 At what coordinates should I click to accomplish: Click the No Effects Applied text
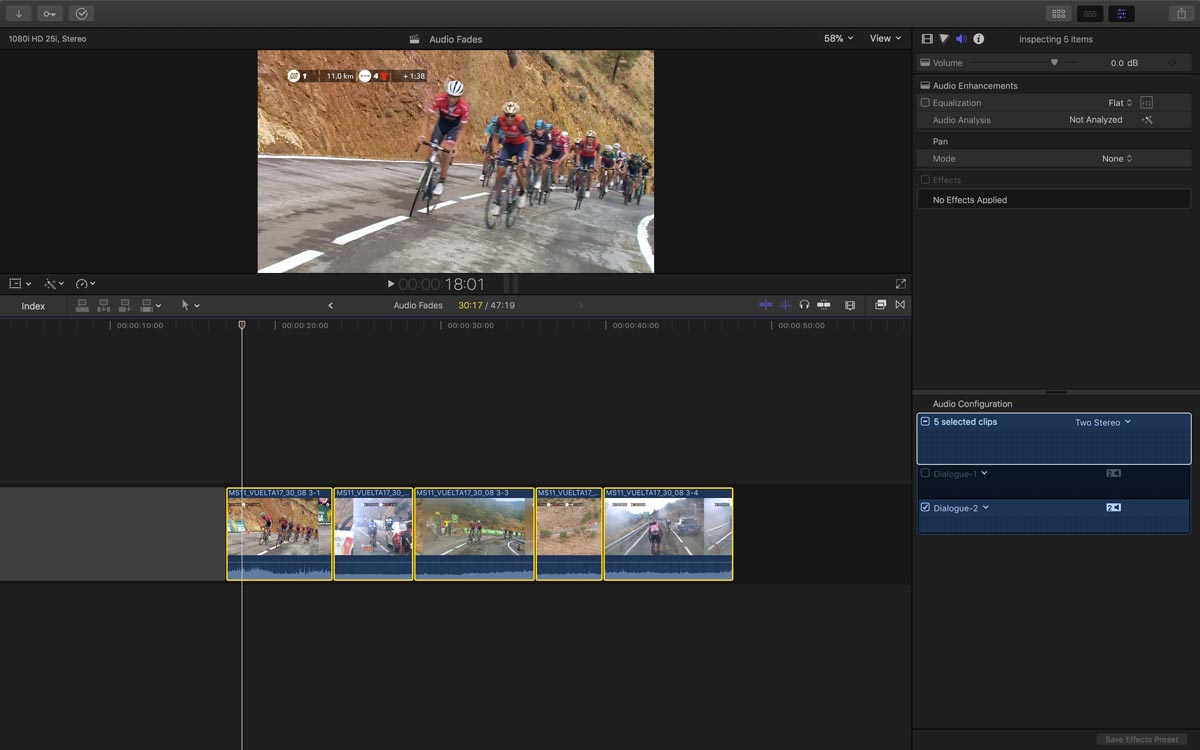pos(970,200)
